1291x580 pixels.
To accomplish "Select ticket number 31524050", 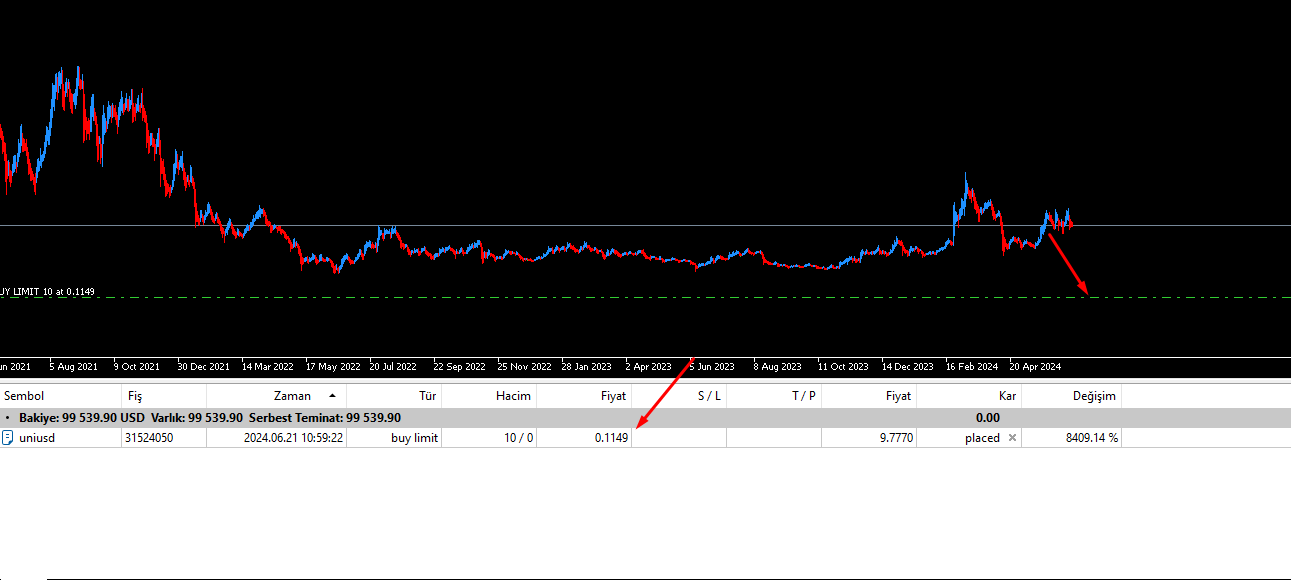I will click(x=149, y=438).
